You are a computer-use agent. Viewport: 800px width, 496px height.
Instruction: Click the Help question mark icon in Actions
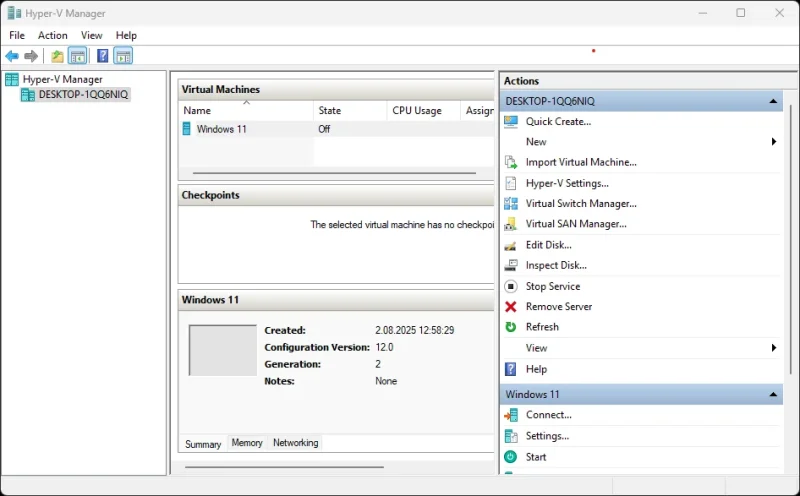[511, 369]
